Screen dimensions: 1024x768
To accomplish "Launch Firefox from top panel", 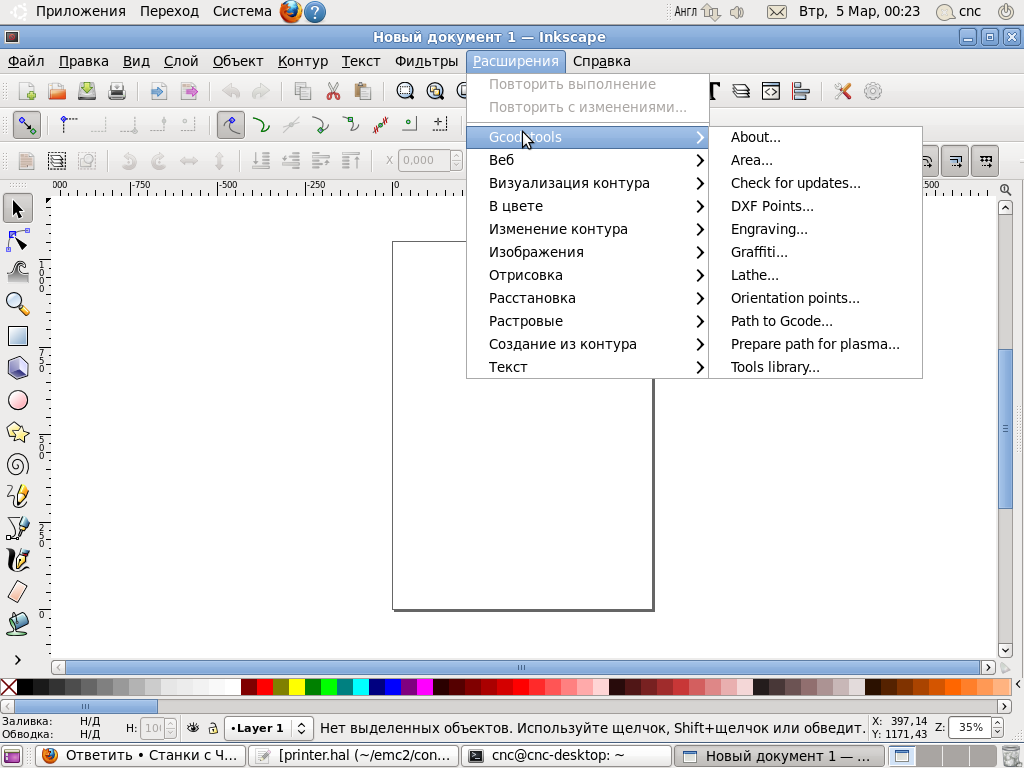I will [291, 12].
